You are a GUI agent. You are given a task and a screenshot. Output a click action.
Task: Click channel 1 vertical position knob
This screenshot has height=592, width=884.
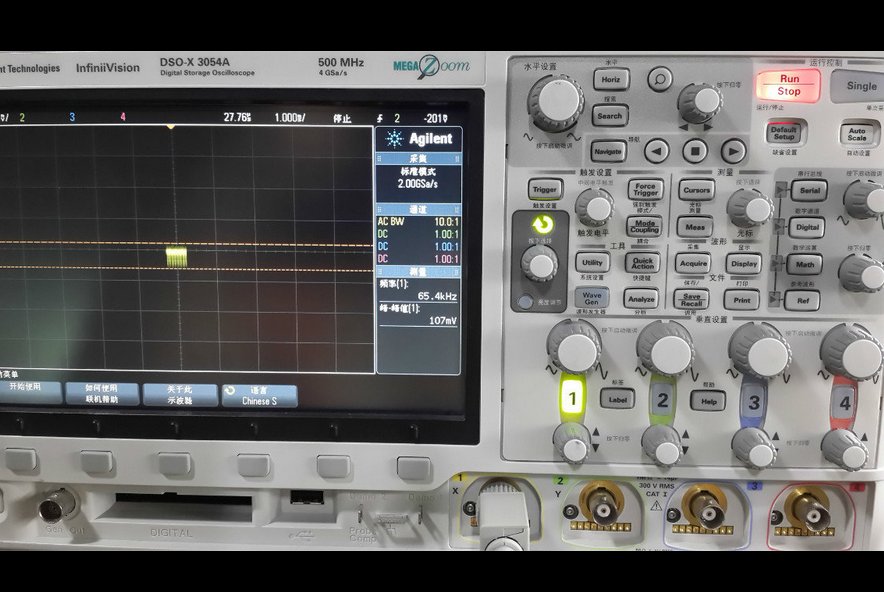572,443
